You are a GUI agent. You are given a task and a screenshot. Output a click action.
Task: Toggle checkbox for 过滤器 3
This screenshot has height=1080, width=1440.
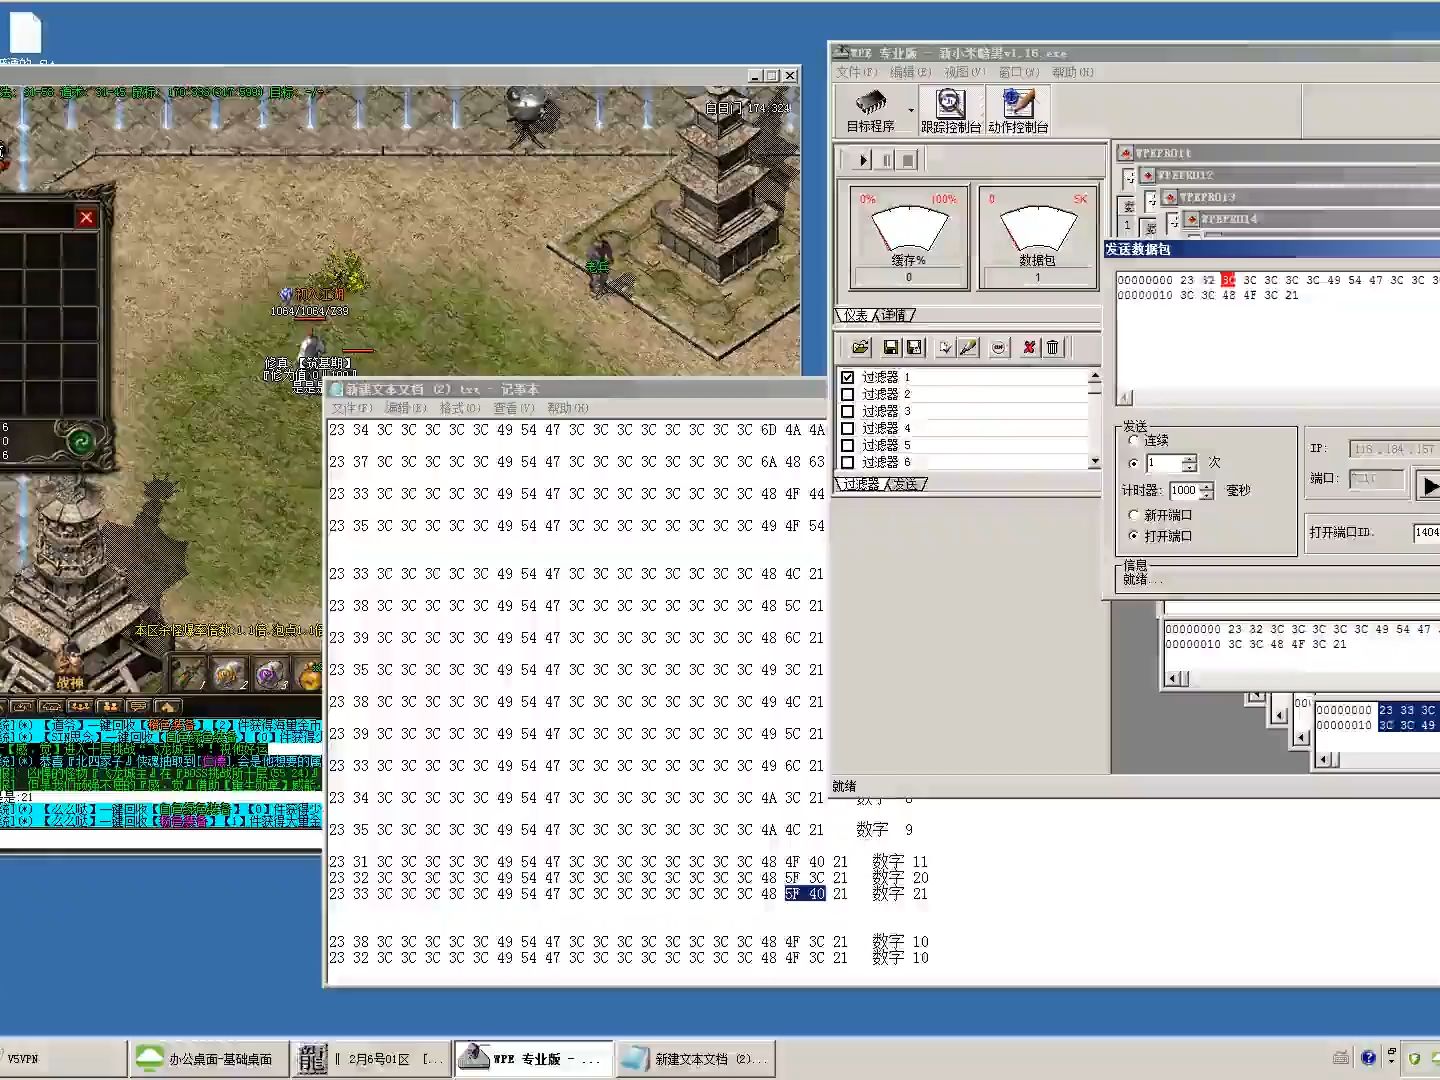[x=847, y=411]
